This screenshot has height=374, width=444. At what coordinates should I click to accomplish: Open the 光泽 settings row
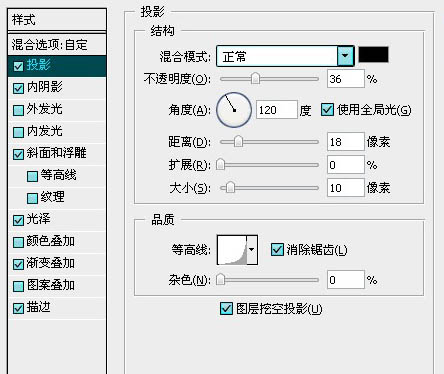coord(57,220)
